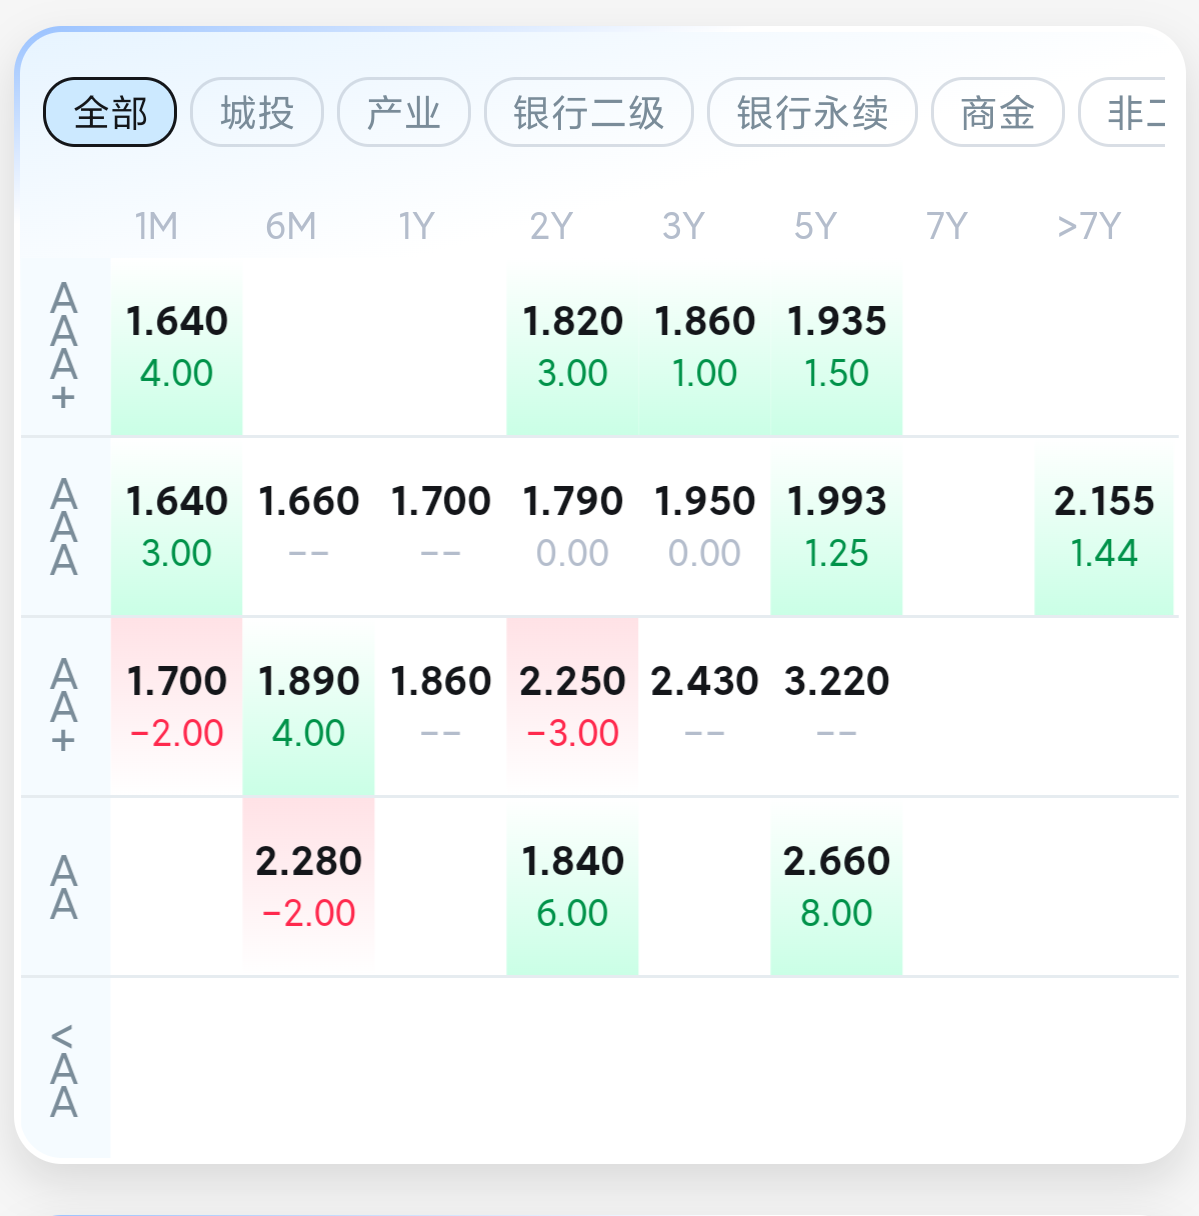Select the 全部 filter tab
The height and width of the screenshot is (1216, 1199).
click(x=110, y=112)
